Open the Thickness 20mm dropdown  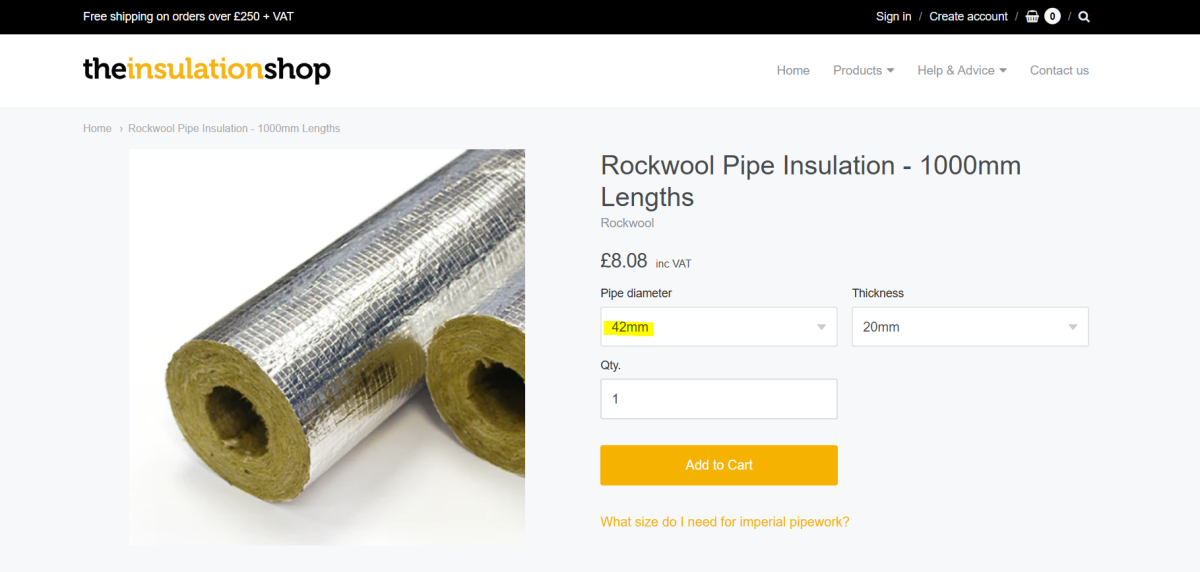pyautogui.click(x=970, y=327)
